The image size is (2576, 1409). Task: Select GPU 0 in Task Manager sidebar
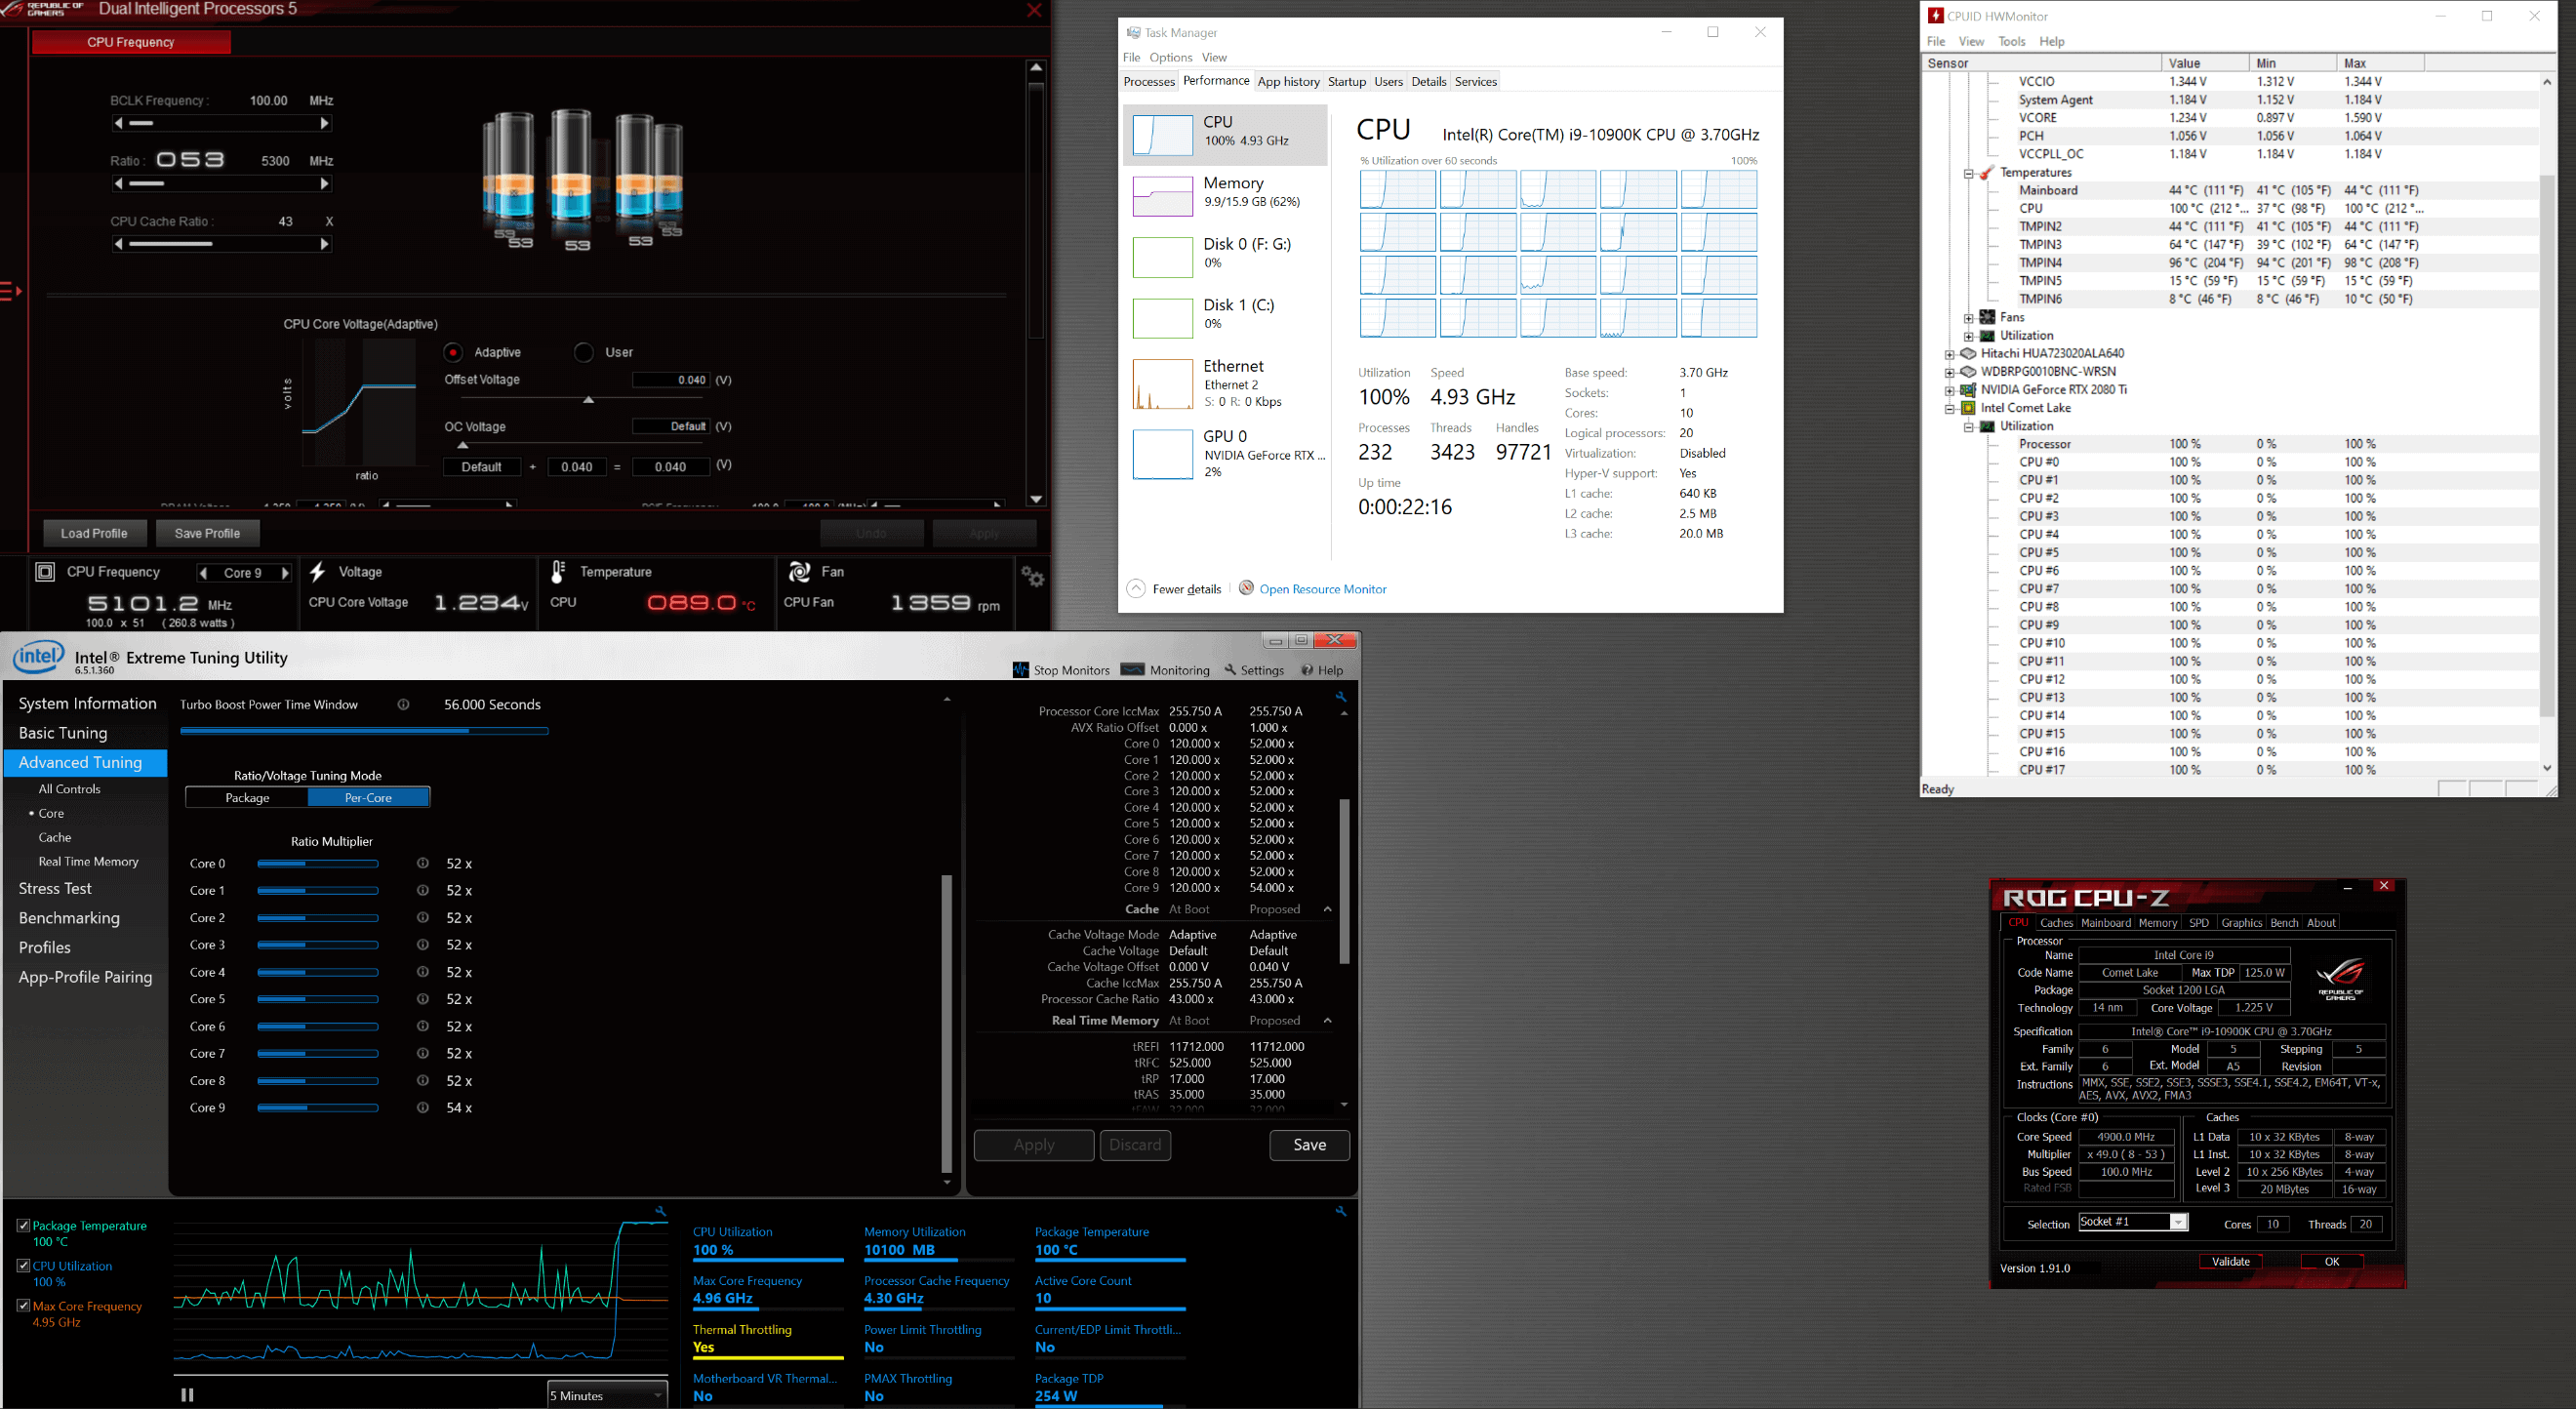point(1225,453)
